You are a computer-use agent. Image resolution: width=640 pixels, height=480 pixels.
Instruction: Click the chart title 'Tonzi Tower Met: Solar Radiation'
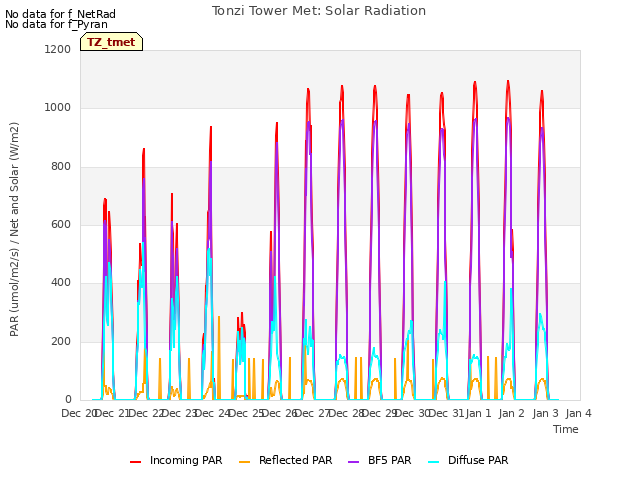319,11
